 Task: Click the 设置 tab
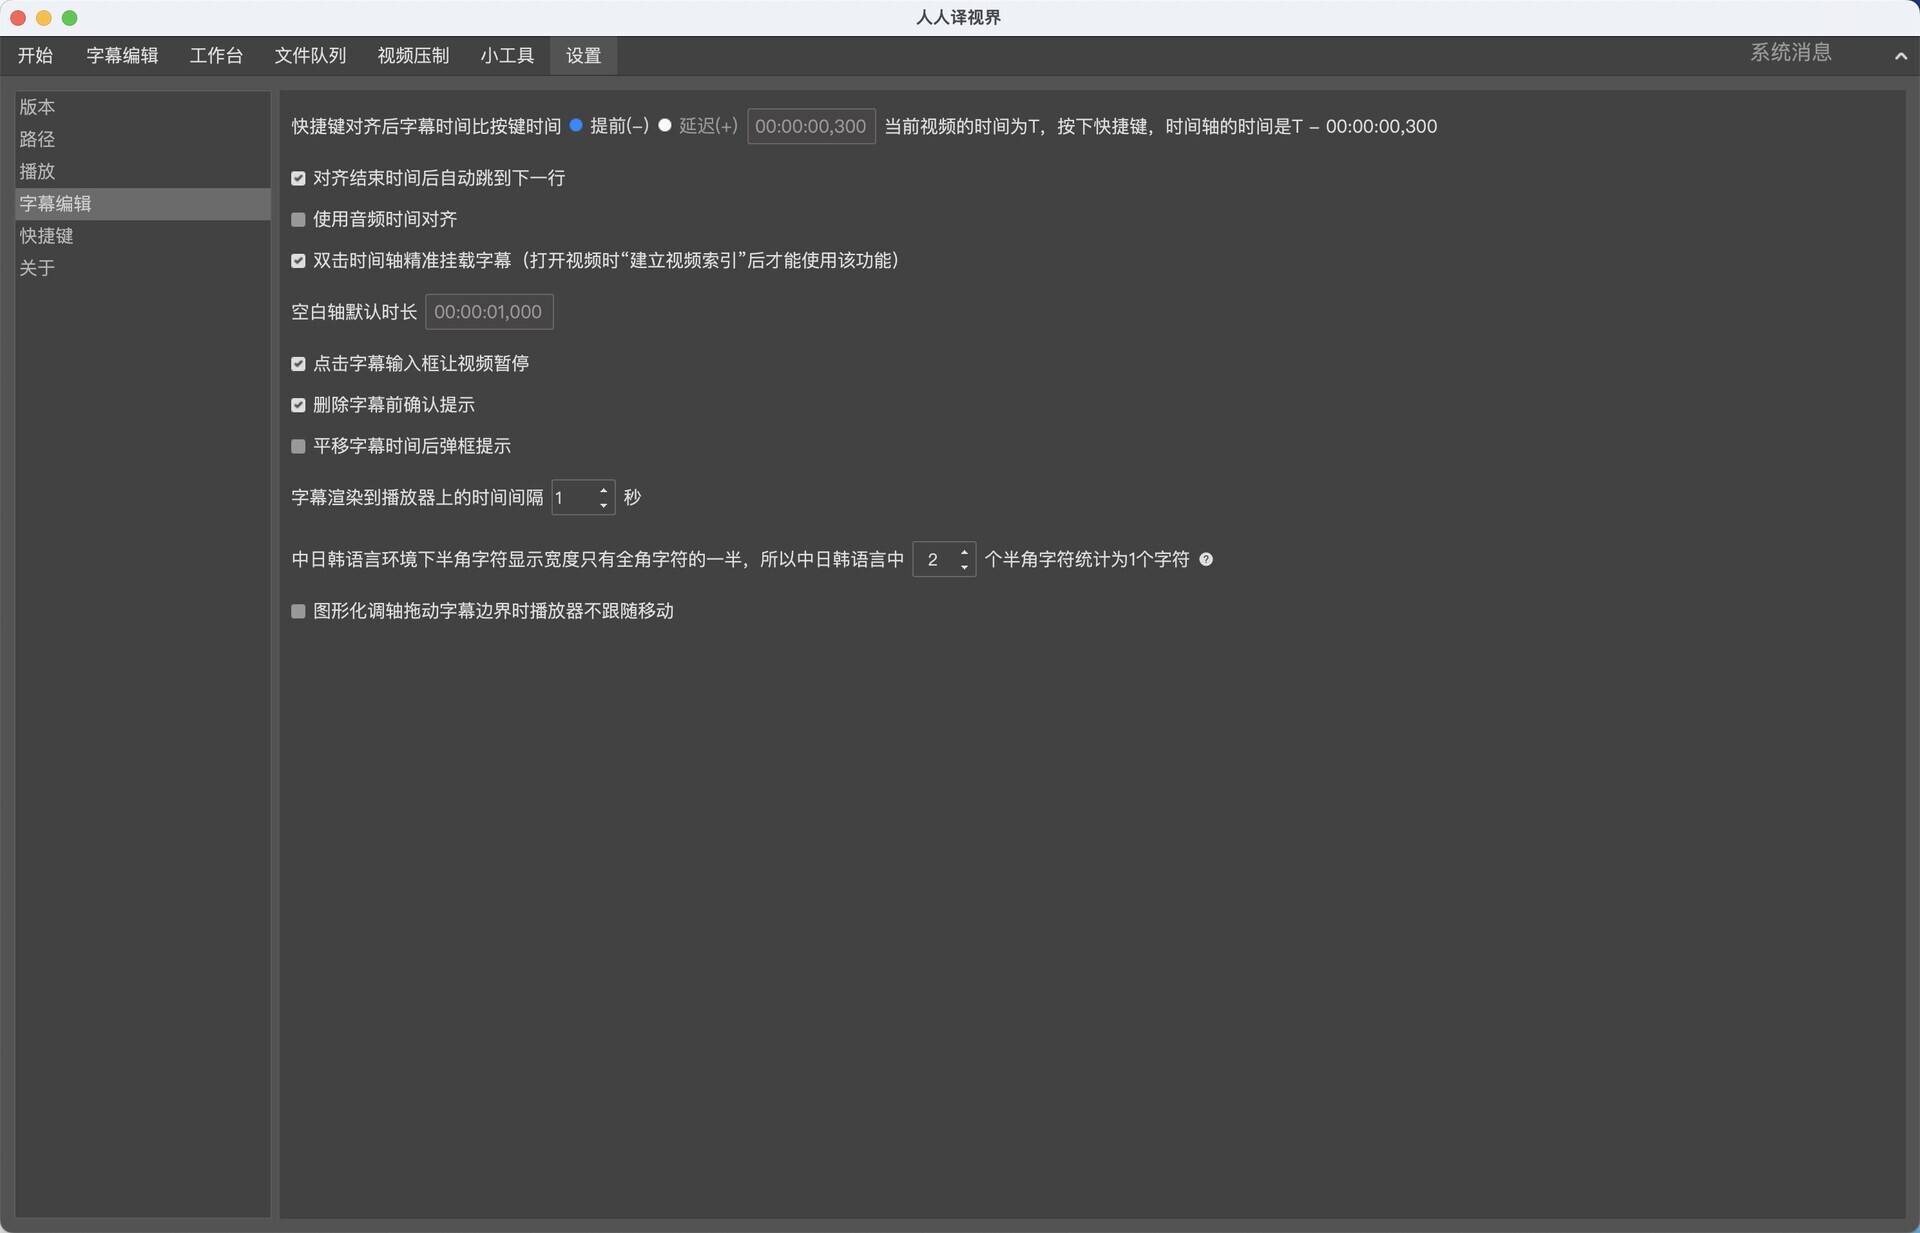coord(583,56)
